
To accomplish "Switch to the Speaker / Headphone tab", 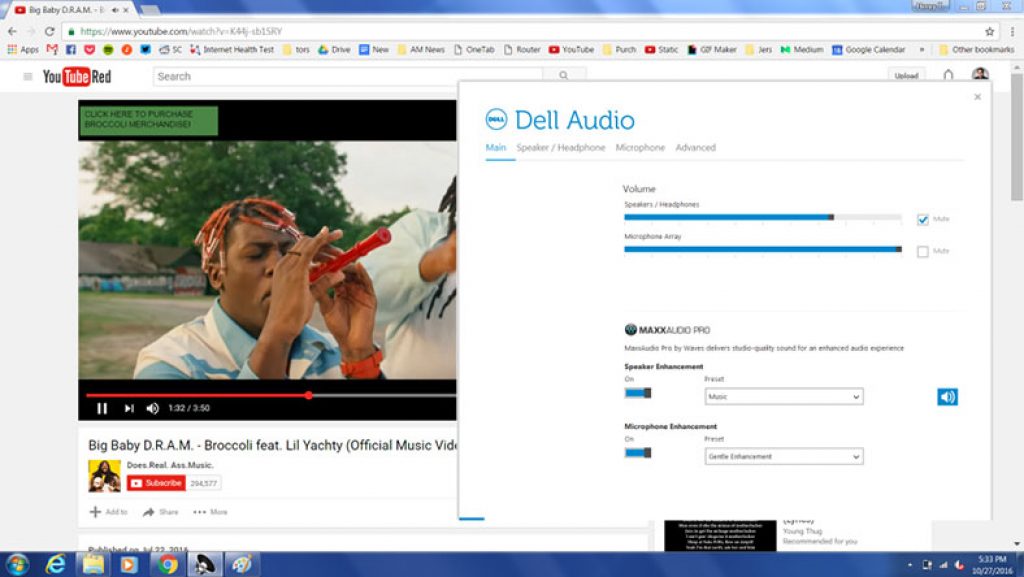I will (x=560, y=148).
